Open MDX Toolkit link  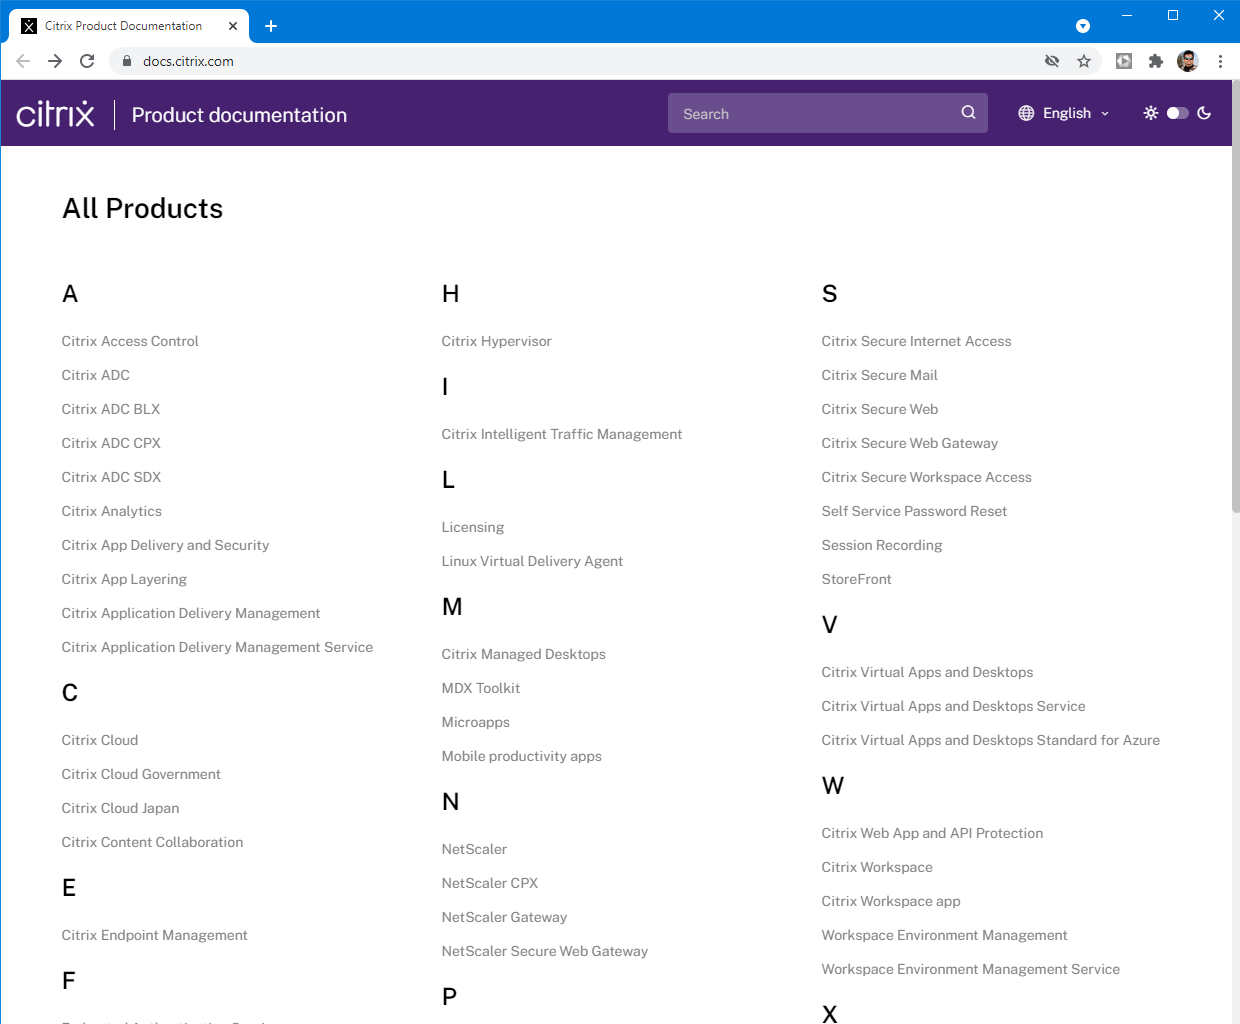point(481,688)
